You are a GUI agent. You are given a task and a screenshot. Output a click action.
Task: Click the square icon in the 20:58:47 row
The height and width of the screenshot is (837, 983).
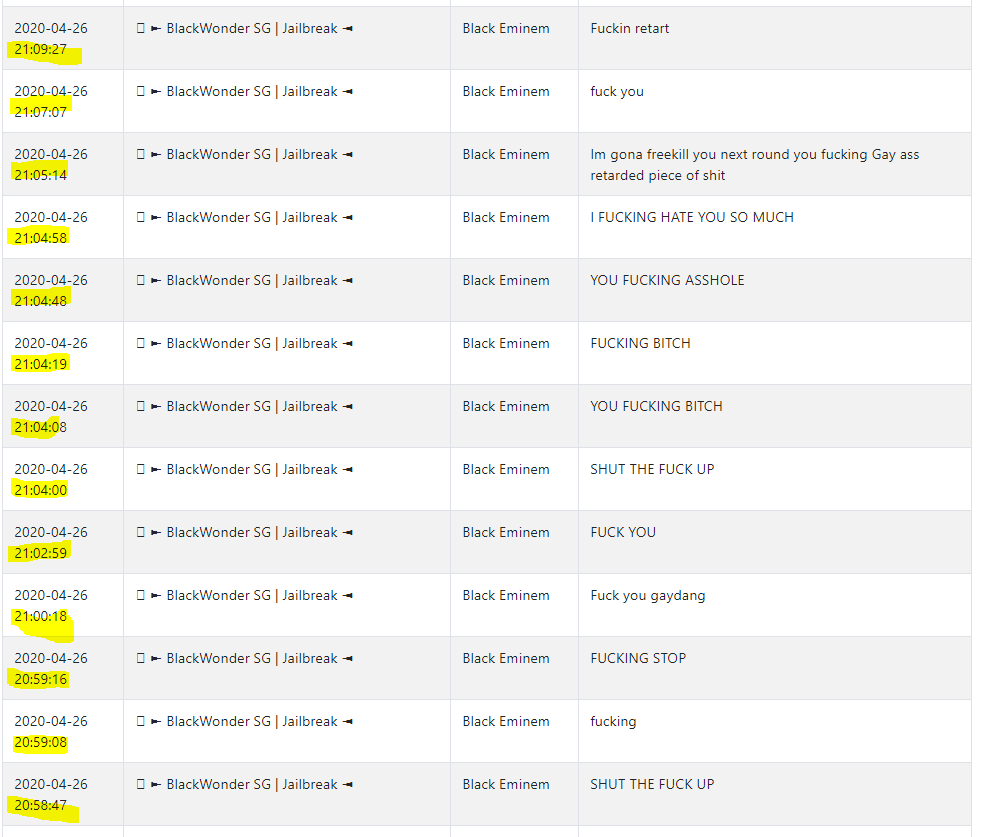(x=140, y=784)
